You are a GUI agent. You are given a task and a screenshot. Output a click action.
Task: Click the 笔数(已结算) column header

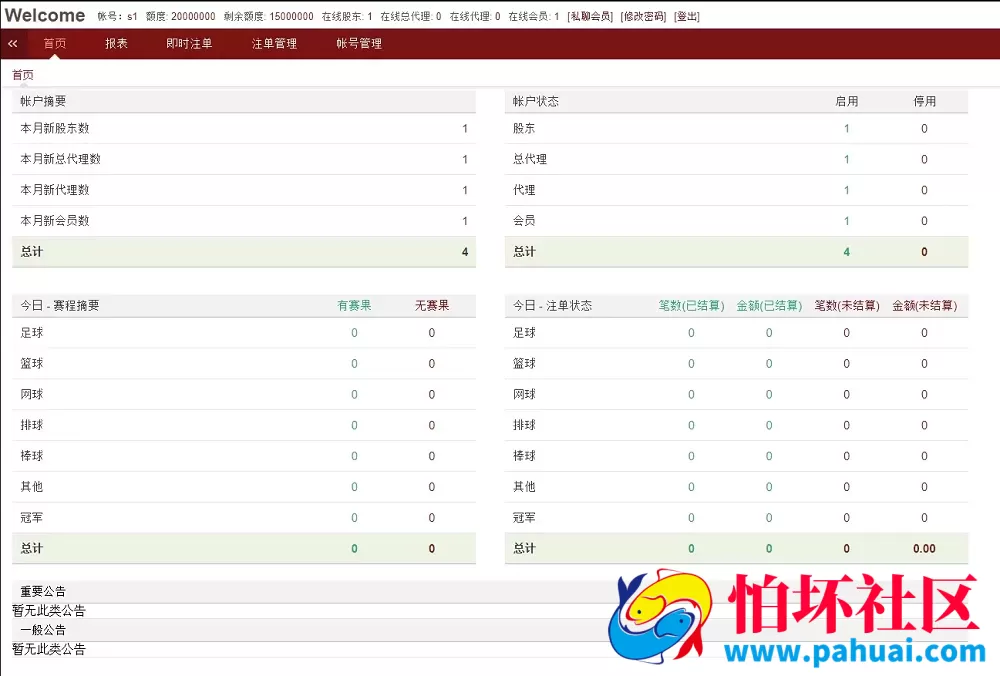coord(691,305)
